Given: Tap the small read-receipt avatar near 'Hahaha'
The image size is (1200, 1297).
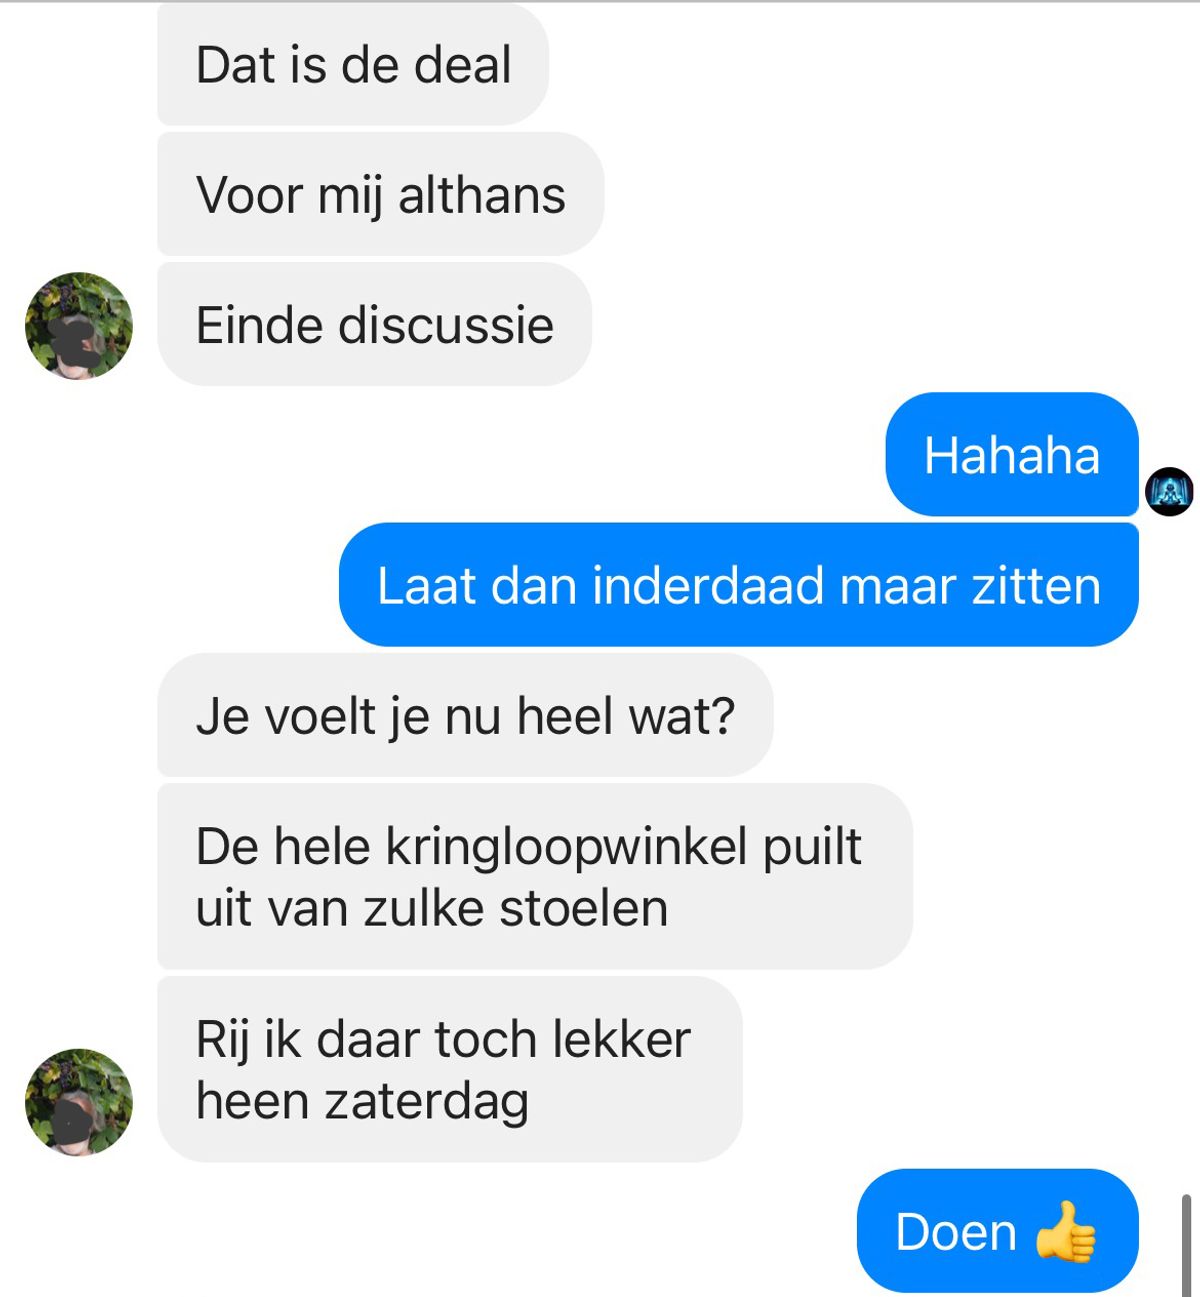Looking at the screenshot, I should point(1169,491).
